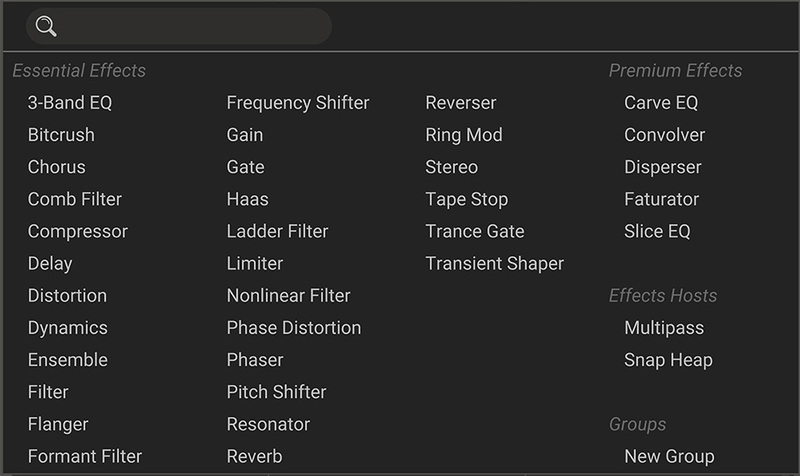
Task: Choose the Bitcrush effect
Action: point(61,135)
